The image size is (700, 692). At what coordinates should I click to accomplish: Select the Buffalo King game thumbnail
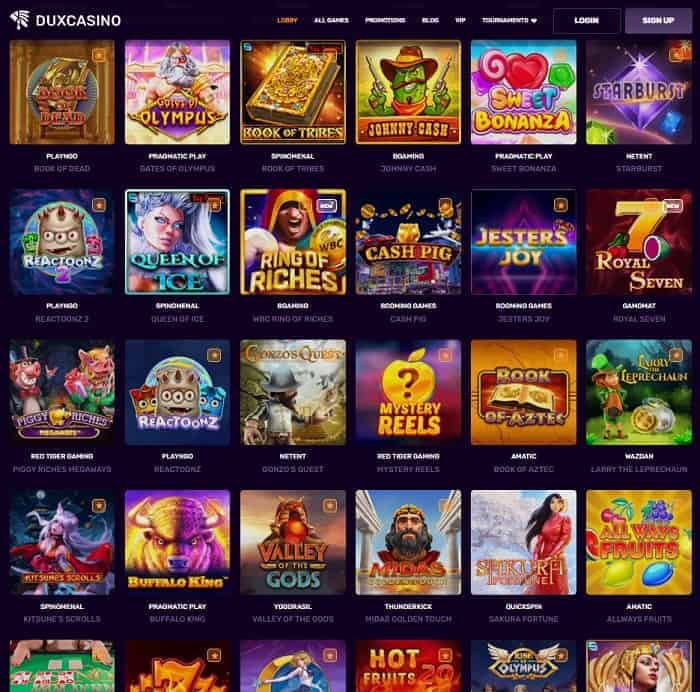tap(177, 542)
